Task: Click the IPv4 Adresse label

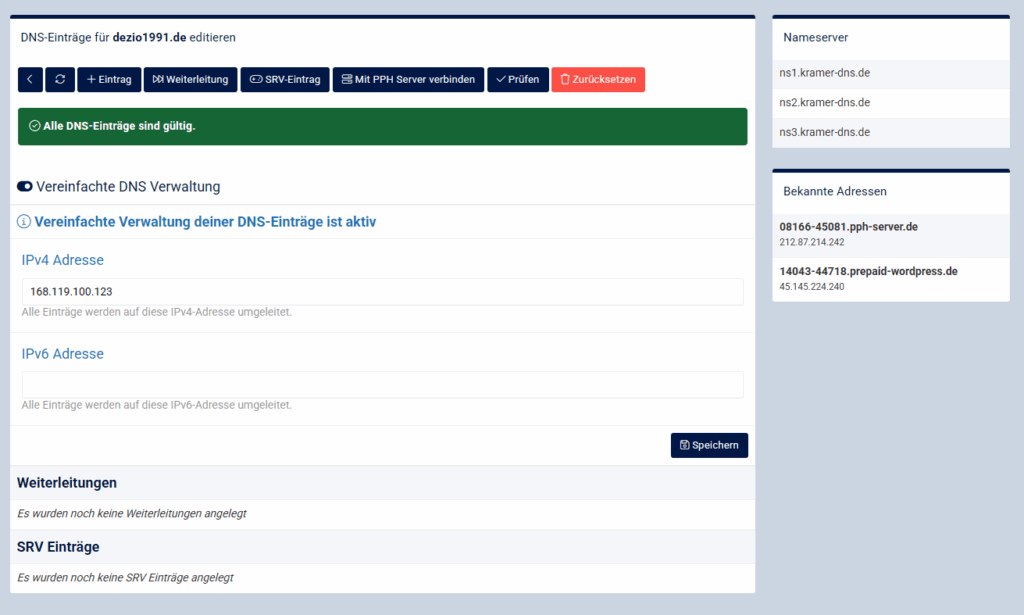Action: [63, 260]
